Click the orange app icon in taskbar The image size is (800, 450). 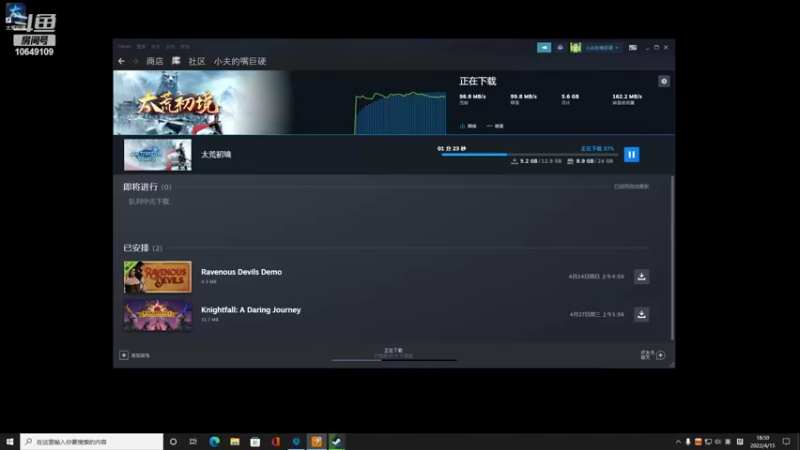coord(316,441)
